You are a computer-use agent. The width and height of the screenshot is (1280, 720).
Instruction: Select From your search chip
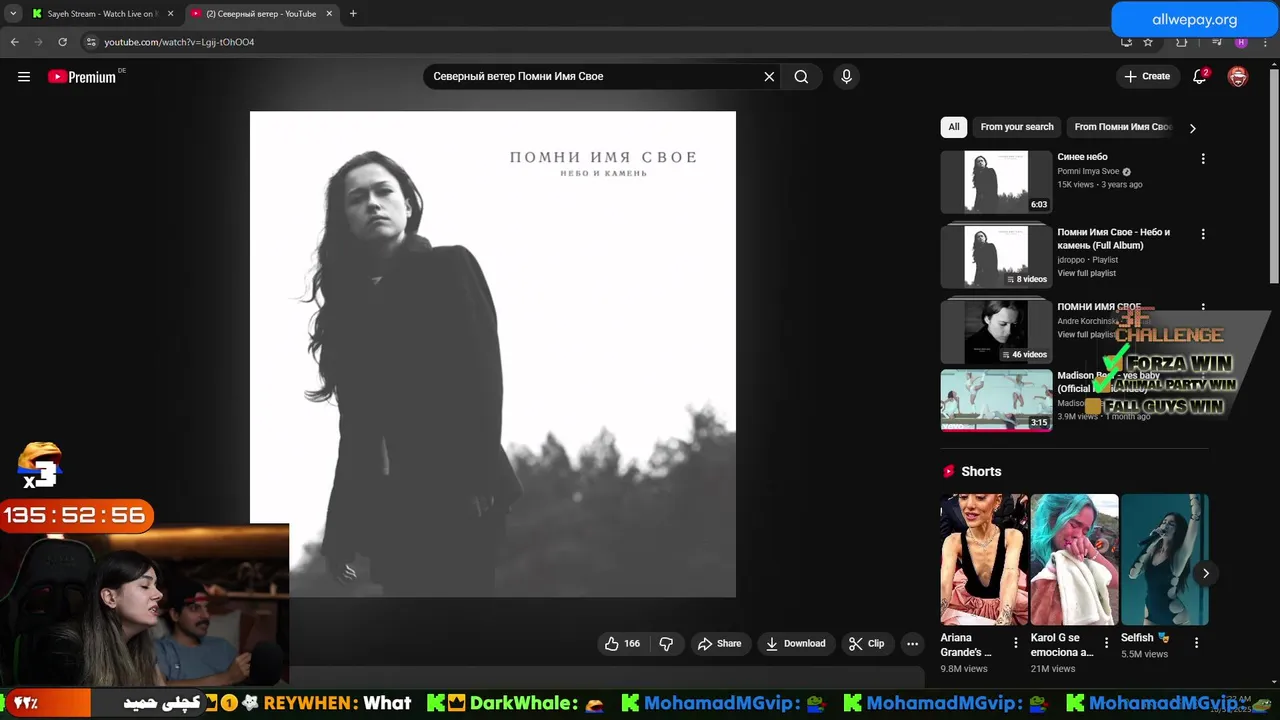[1017, 127]
